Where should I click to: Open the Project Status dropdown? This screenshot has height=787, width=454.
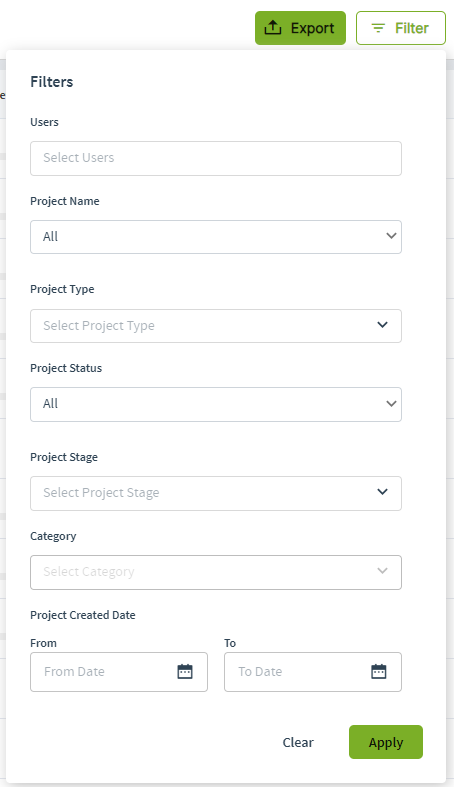click(x=216, y=404)
